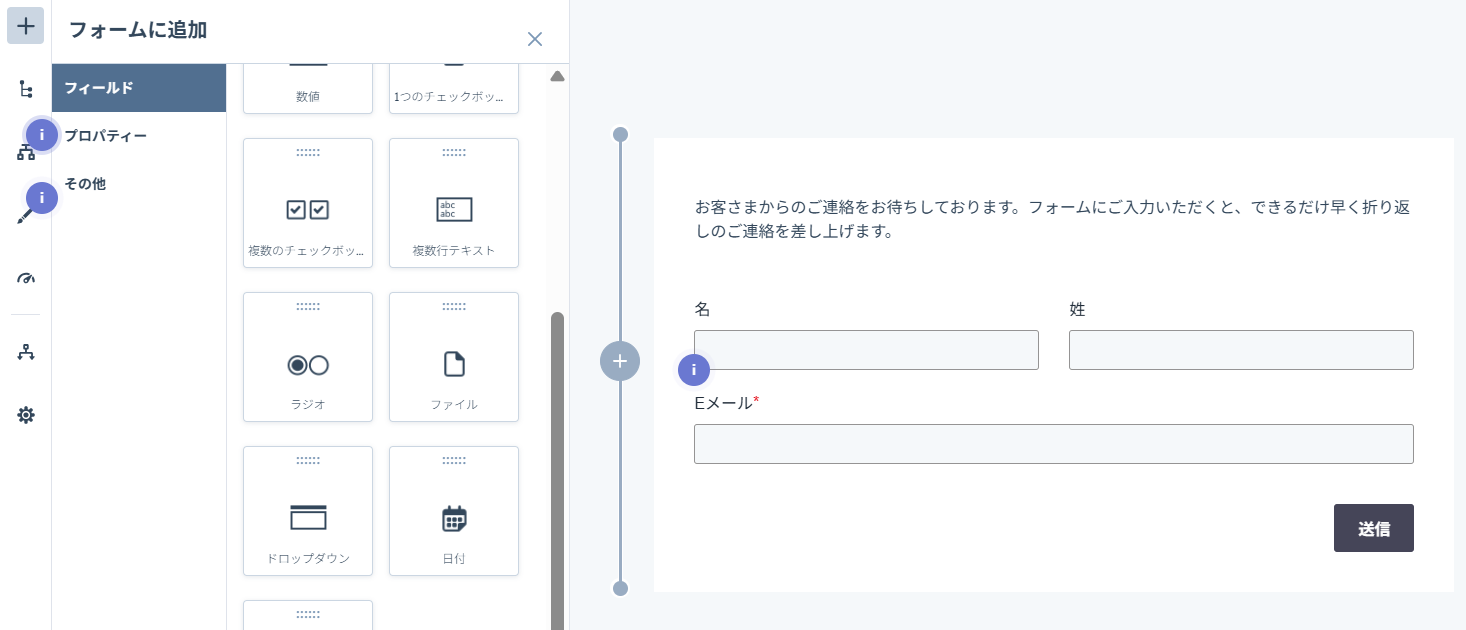Click the scroll up arrow in field list

557,77
